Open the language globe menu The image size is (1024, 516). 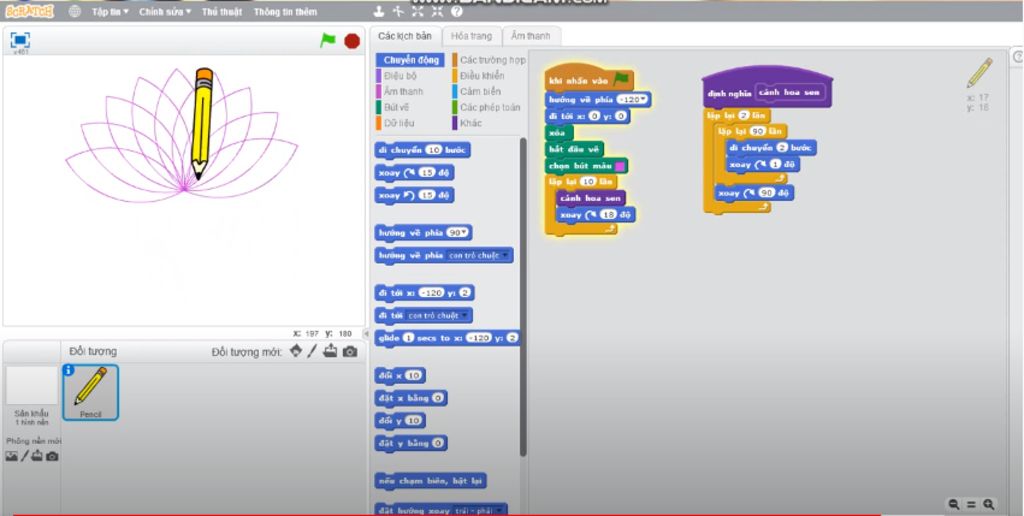coord(75,11)
